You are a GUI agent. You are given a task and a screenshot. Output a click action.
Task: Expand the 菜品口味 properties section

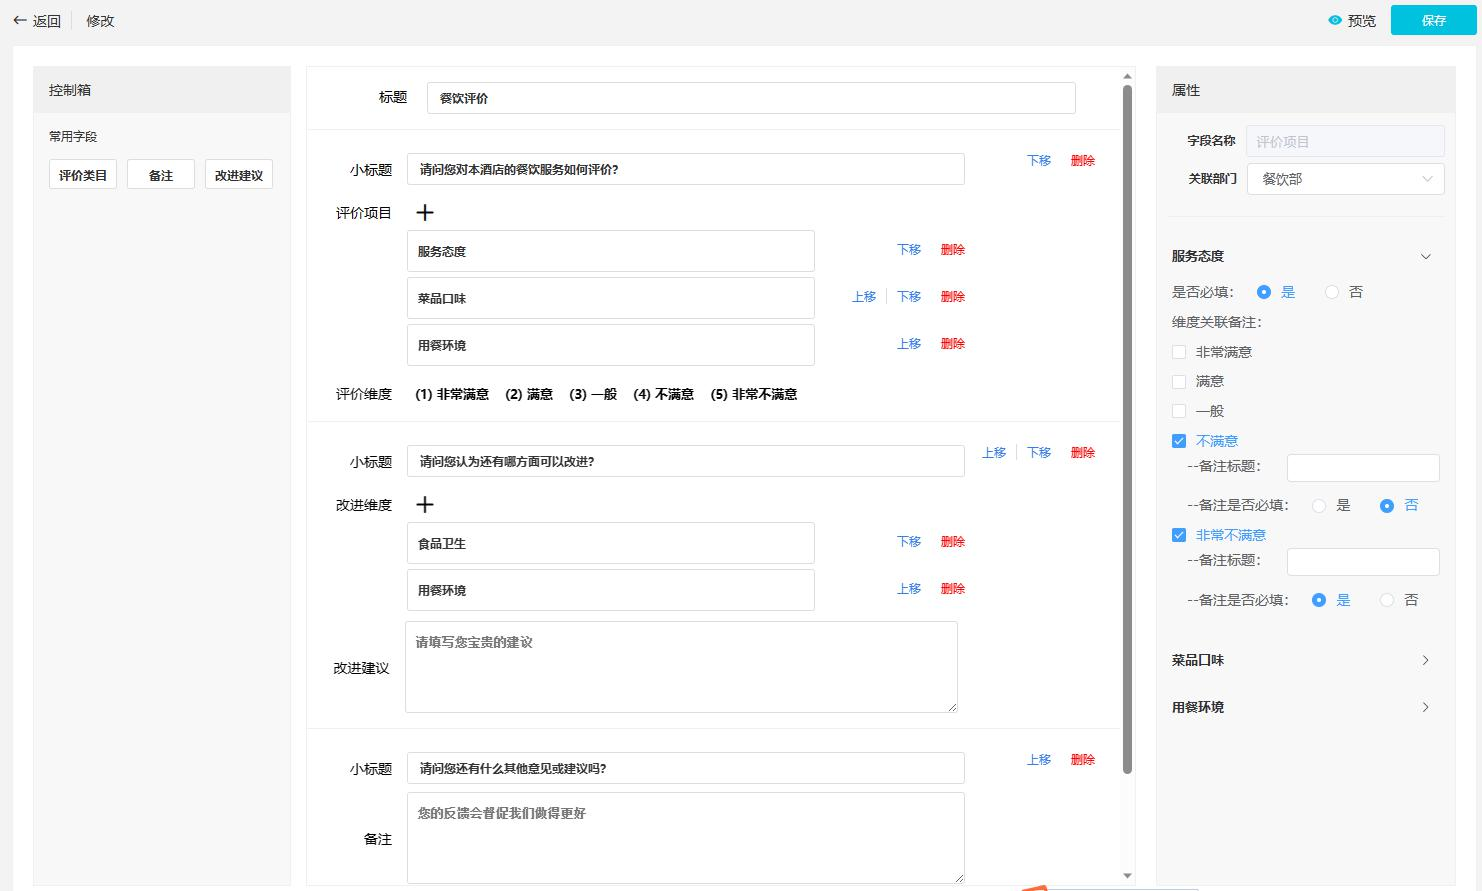point(1425,660)
